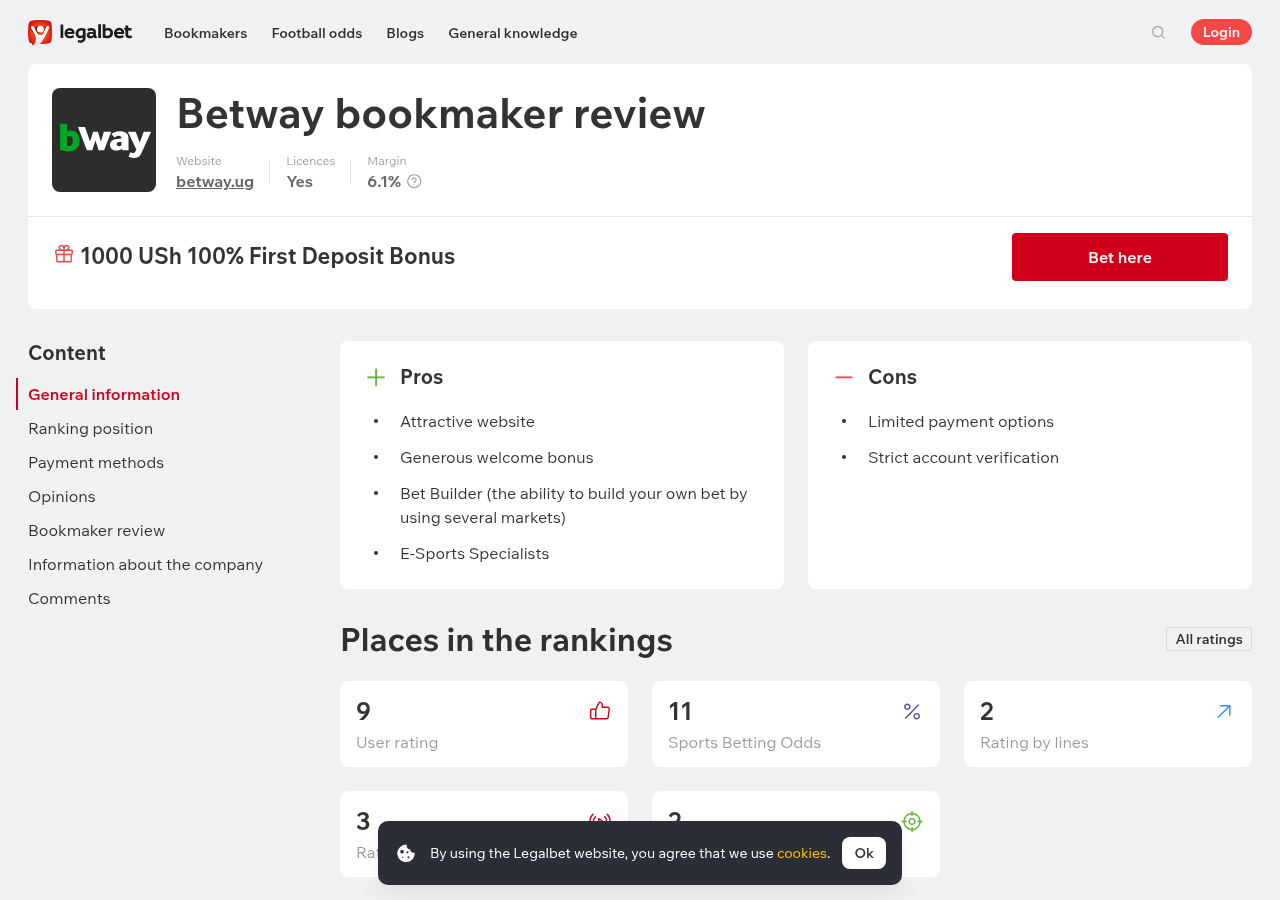Jump to Opinions section
This screenshot has height=900, width=1280.
62,496
